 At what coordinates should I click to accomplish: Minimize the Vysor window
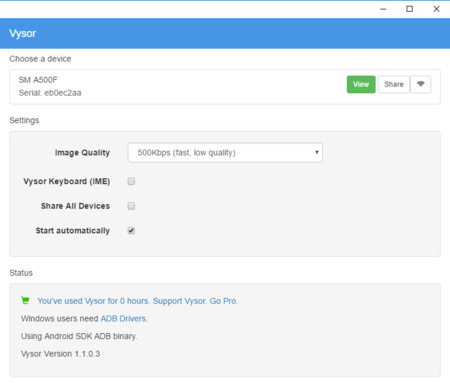383,9
